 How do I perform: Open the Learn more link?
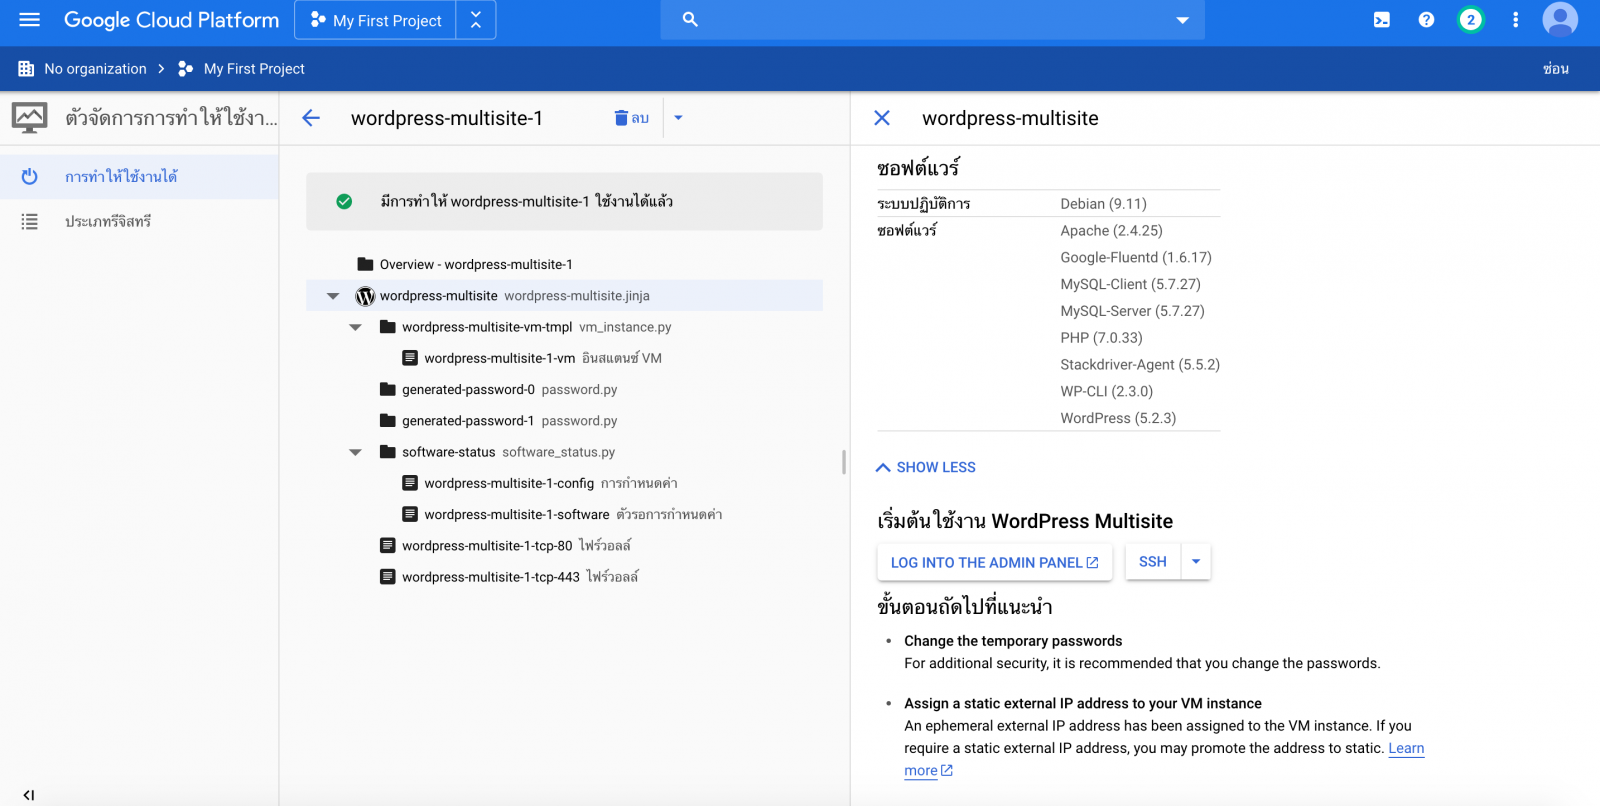point(1406,749)
